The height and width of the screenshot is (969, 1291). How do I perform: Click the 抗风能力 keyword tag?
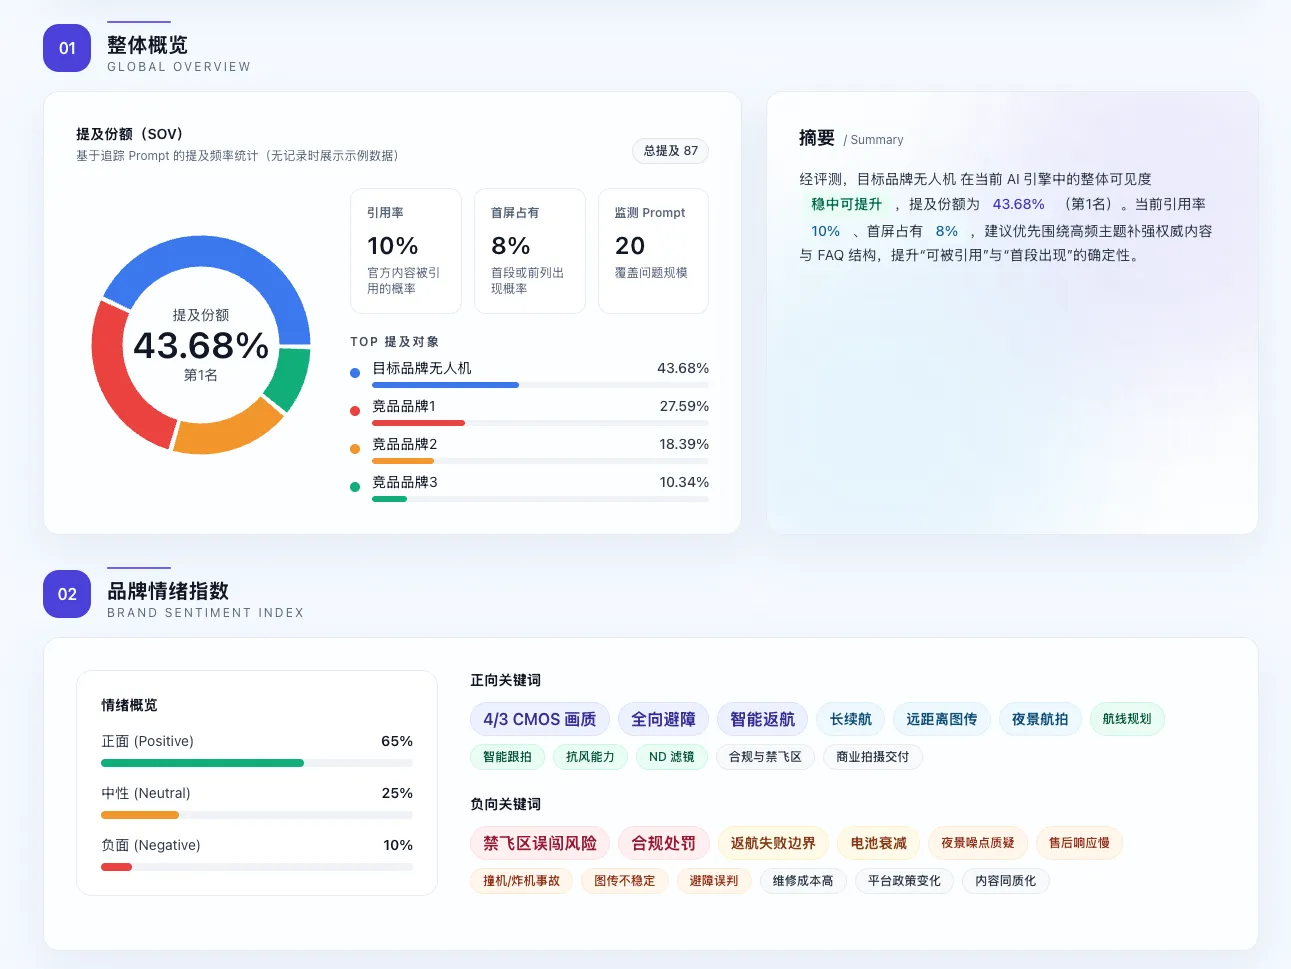[x=591, y=757]
